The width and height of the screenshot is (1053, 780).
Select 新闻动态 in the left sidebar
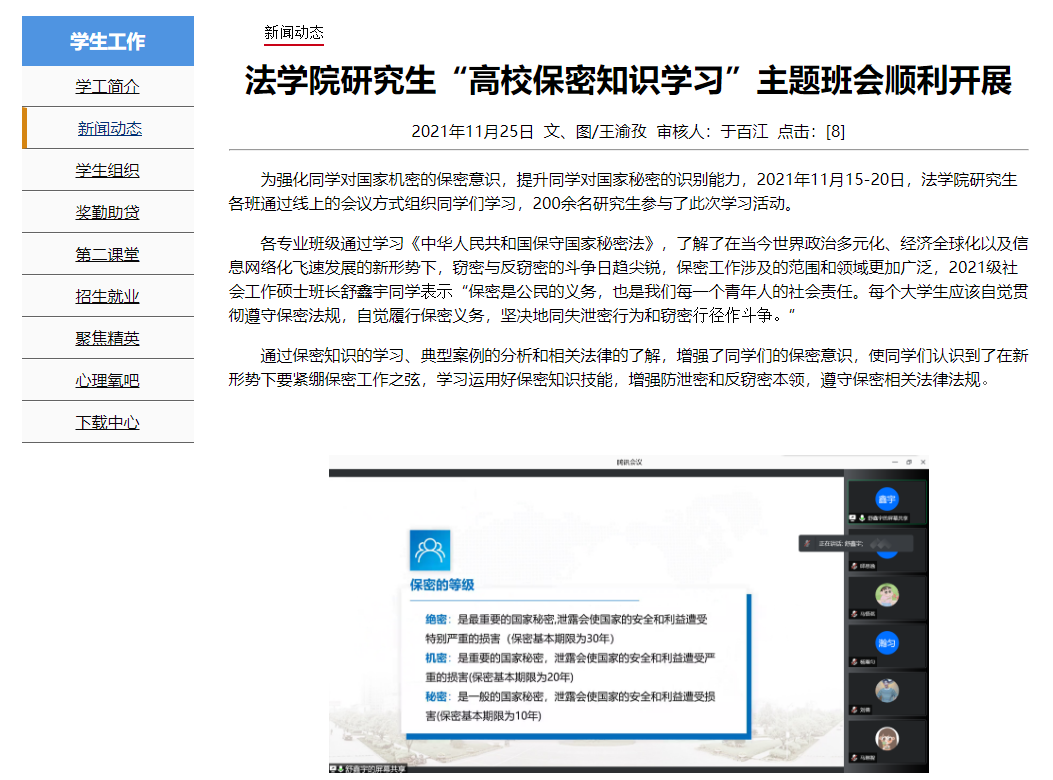pos(110,129)
